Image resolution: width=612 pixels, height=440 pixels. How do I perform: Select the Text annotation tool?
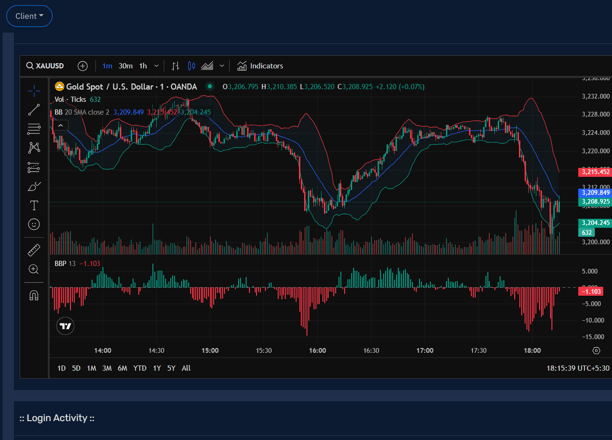click(34, 205)
